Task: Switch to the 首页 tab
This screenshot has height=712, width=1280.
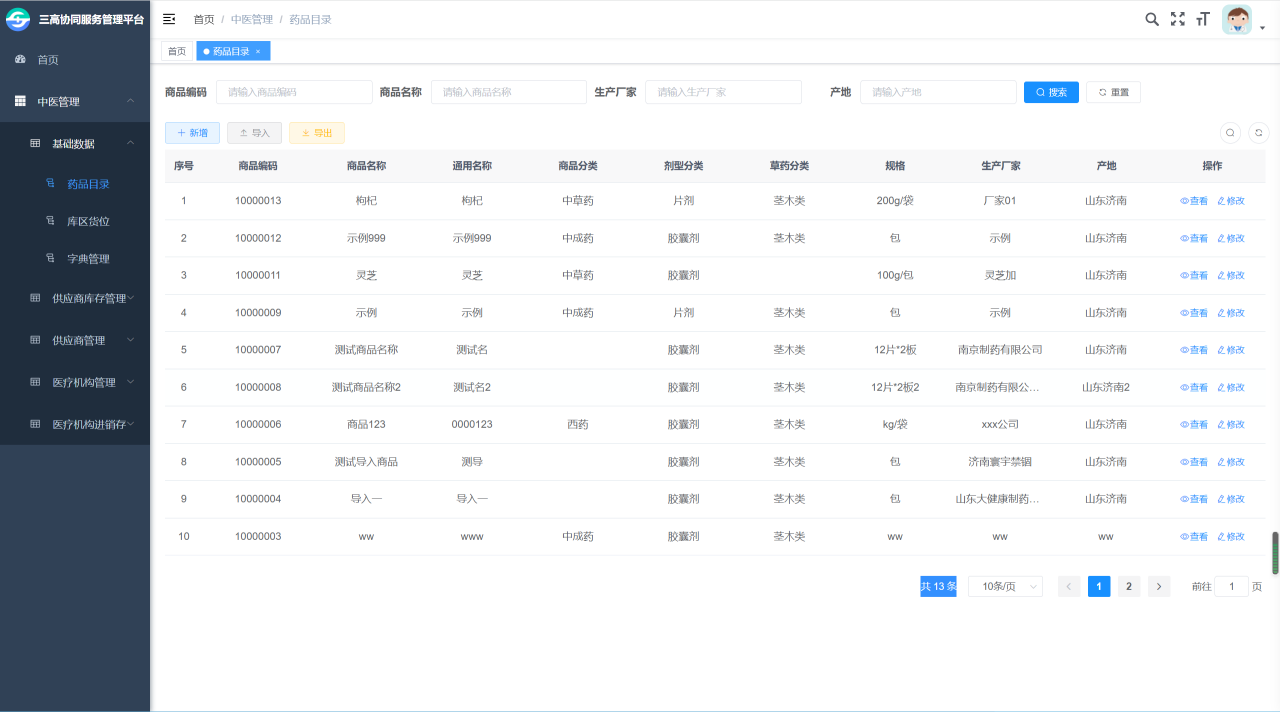Action: (176, 51)
